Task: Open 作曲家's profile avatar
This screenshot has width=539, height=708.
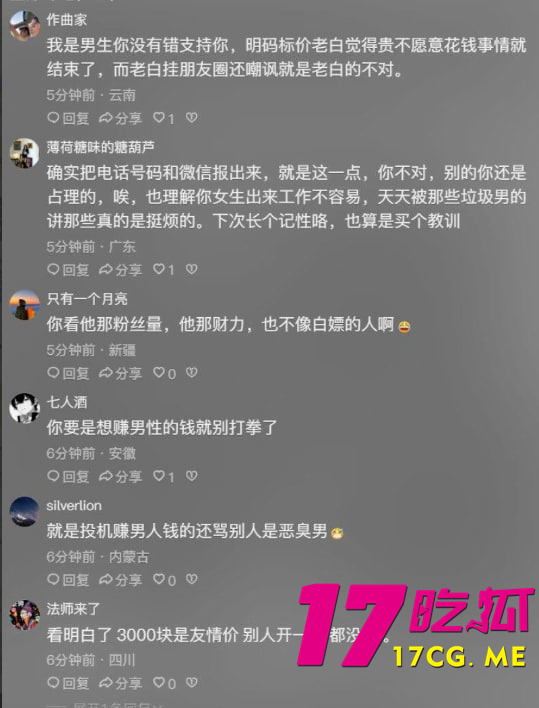Action: tap(25, 25)
